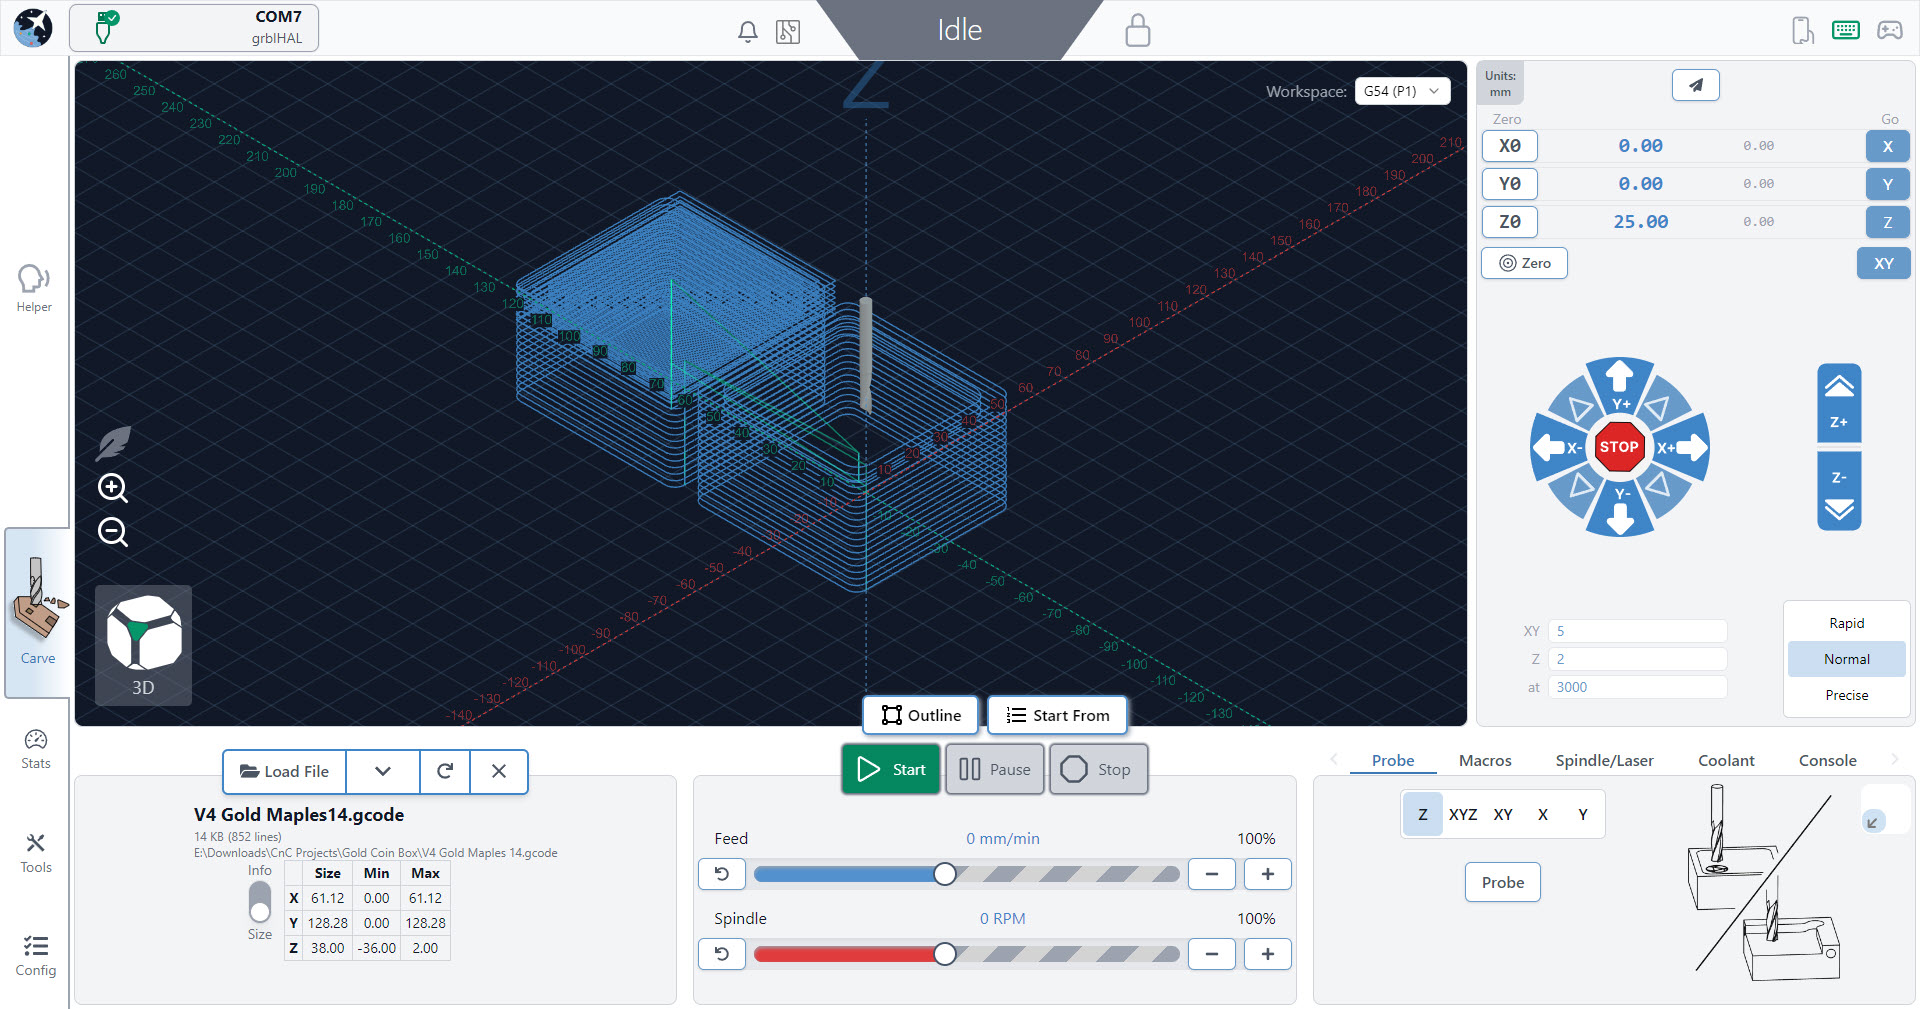Toggle keyboard shortcuts icon
The width and height of the screenshot is (1920, 1009).
[x=1845, y=31]
